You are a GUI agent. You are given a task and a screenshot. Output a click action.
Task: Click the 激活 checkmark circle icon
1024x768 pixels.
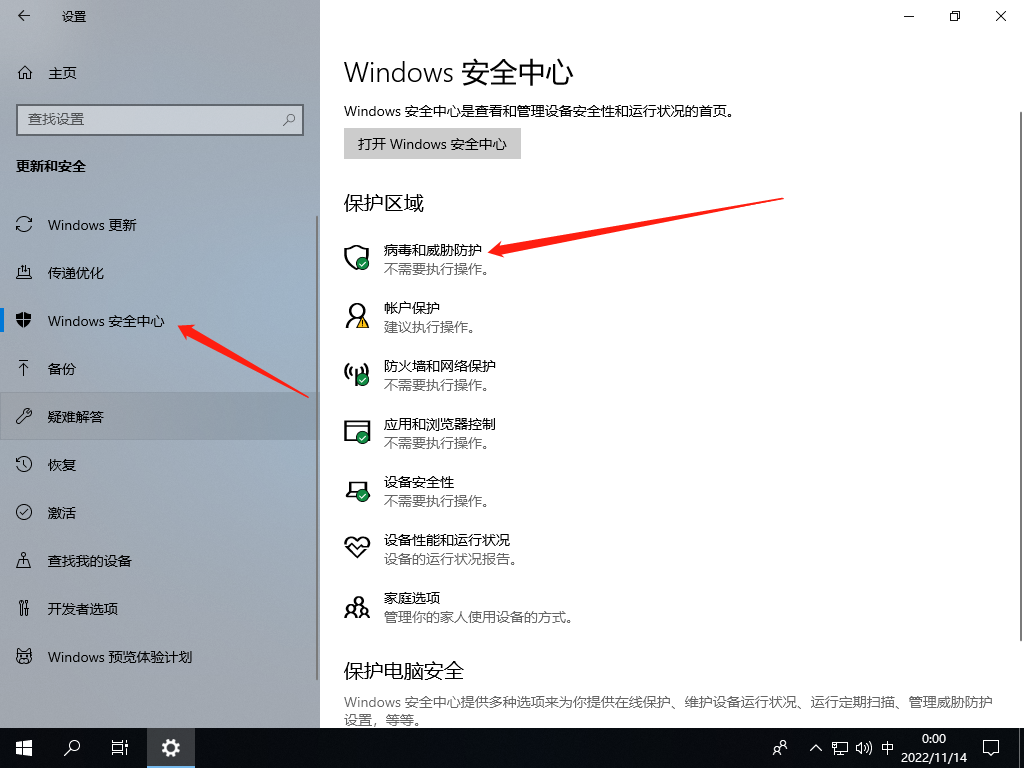(x=24, y=512)
